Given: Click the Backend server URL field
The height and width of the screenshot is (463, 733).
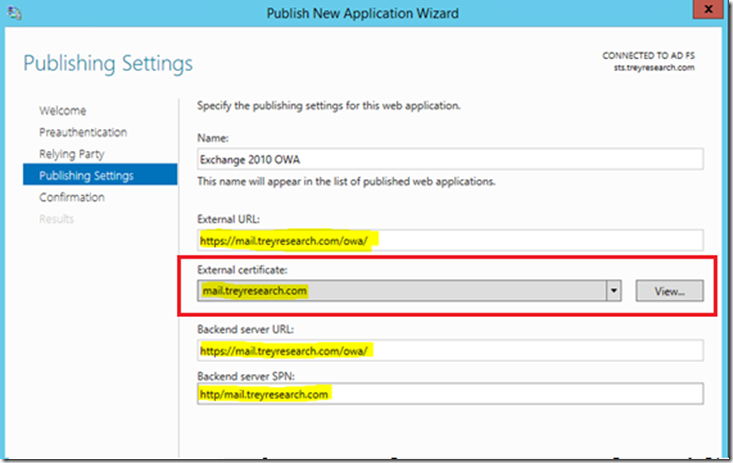Looking at the screenshot, I should pos(450,350).
